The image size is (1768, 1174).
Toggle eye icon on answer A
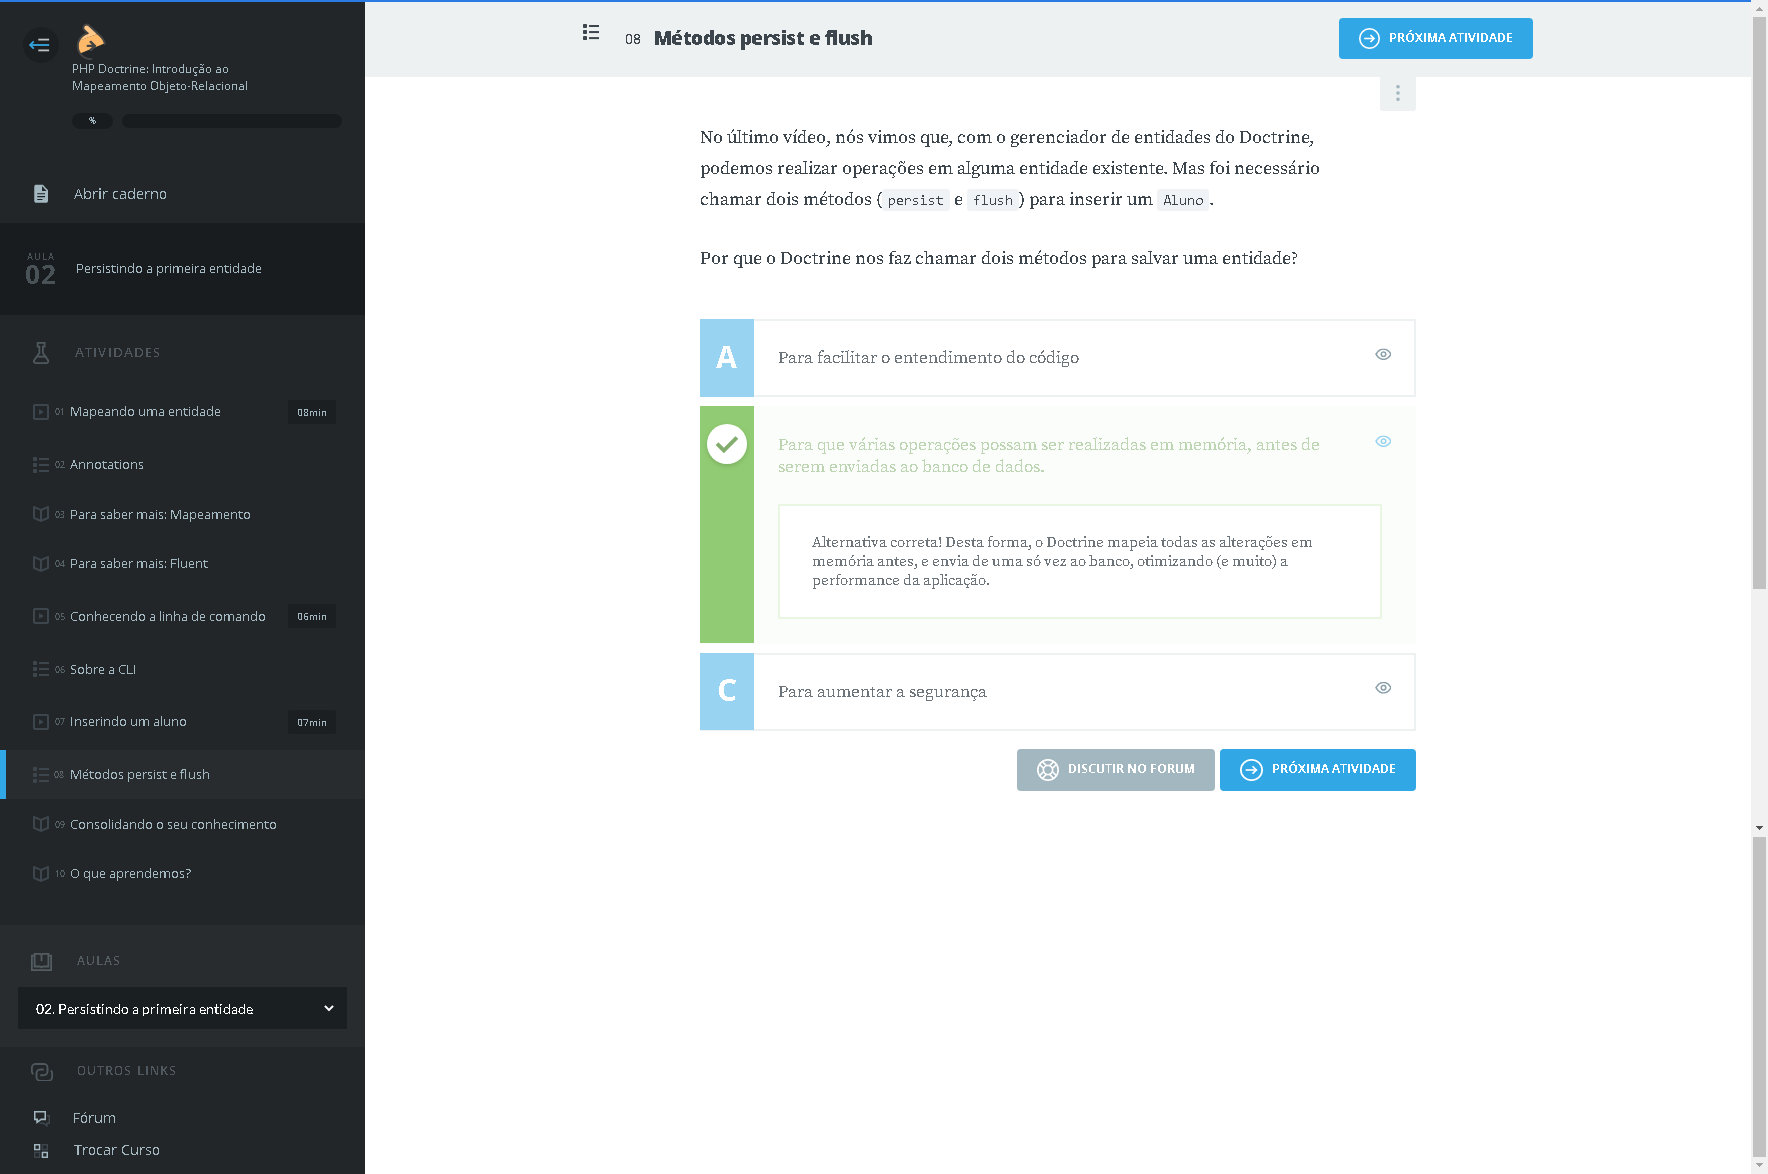(x=1383, y=355)
